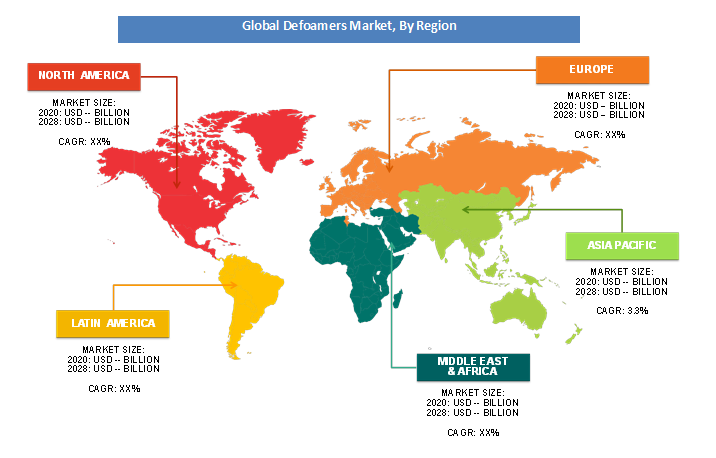
Task: Click the Middle East & Africa CAGR text
Action: click(x=473, y=432)
